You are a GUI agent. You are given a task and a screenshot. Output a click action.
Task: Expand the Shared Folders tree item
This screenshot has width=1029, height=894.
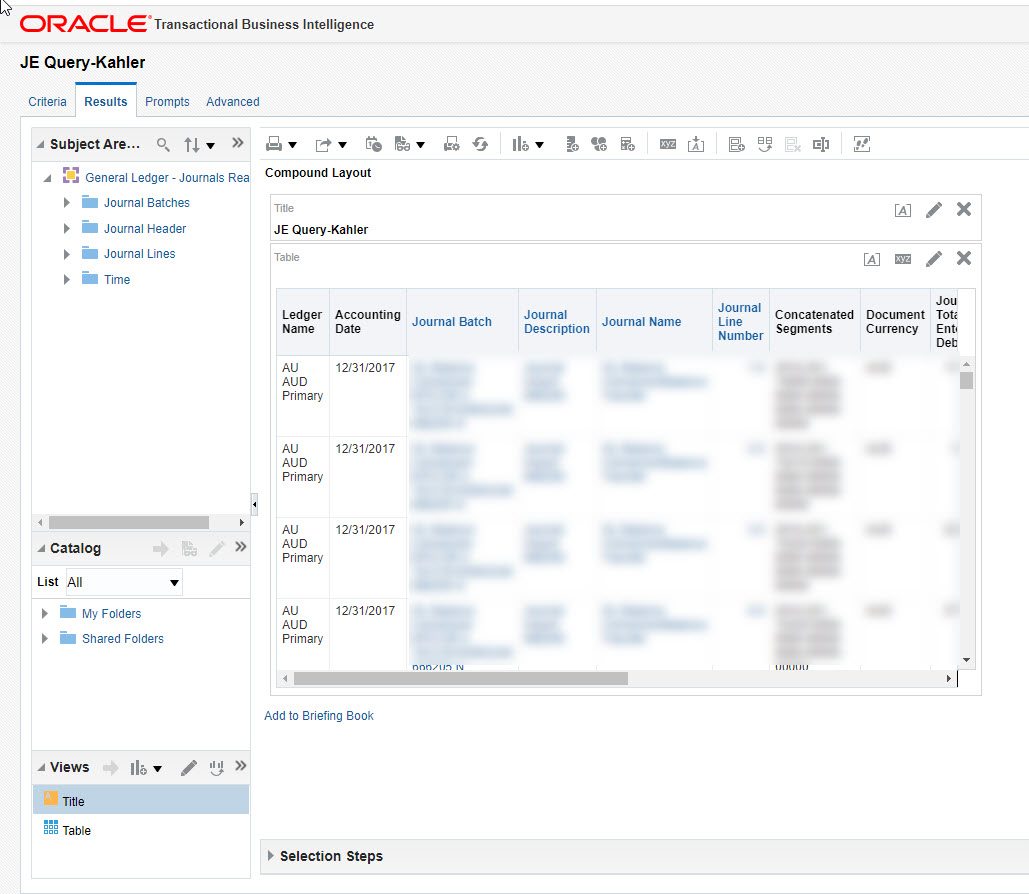[x=43, y=638]
